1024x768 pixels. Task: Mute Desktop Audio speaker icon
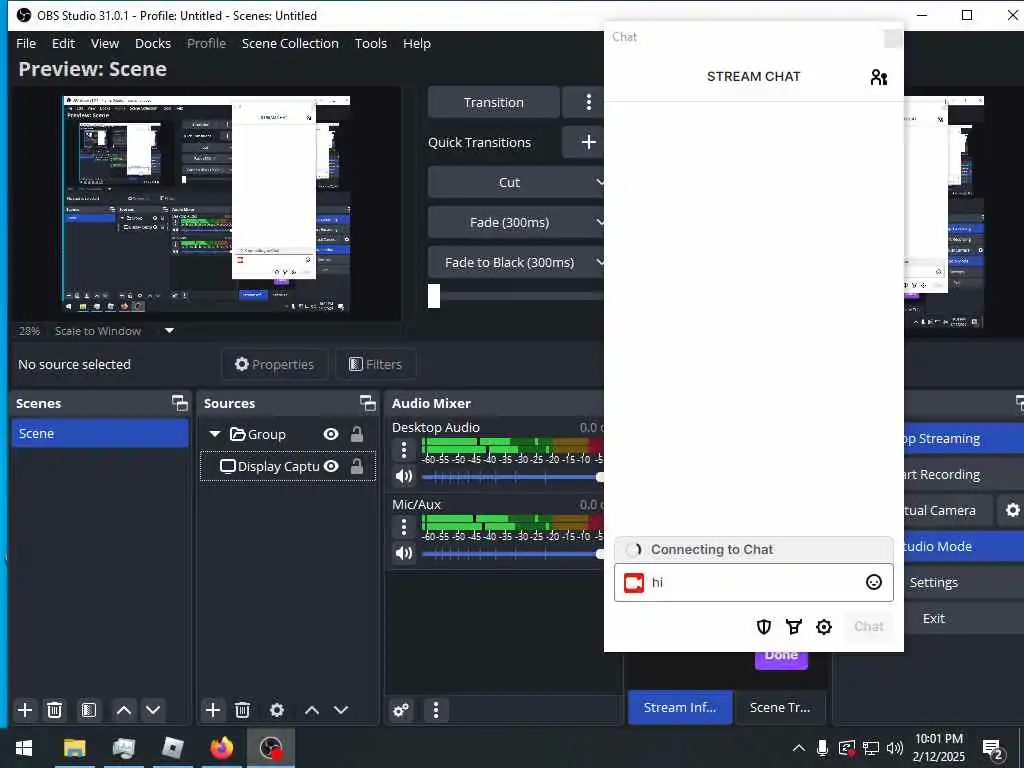404,476
